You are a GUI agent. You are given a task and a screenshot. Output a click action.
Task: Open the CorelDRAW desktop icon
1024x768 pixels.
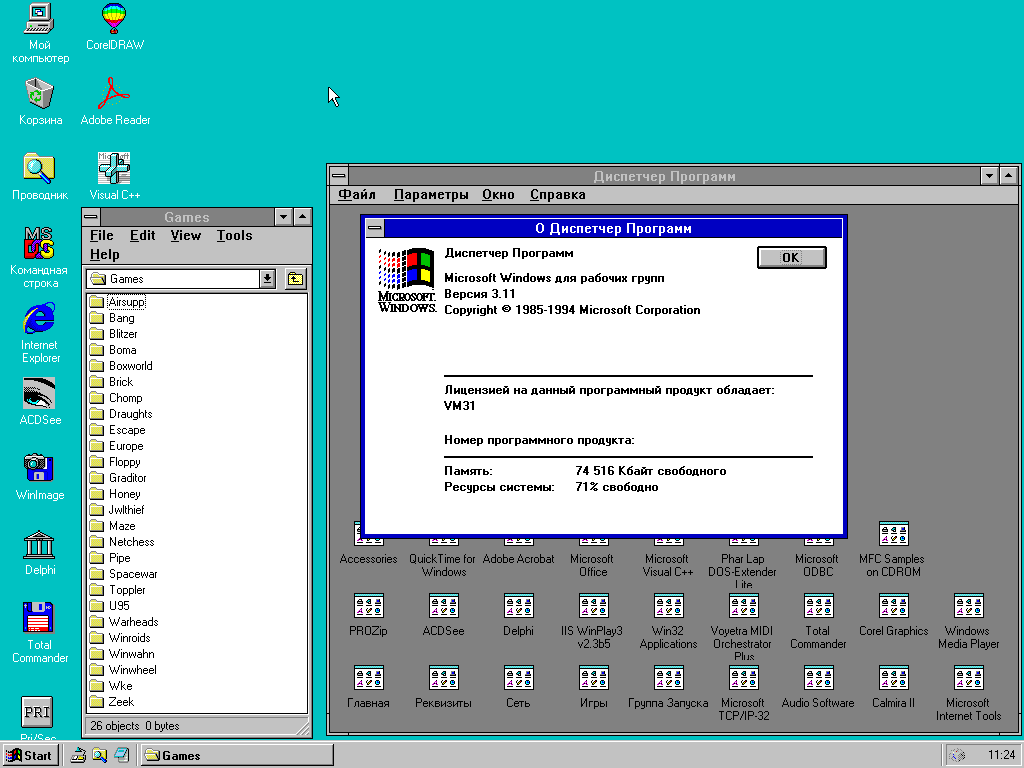(x=114, y=19)
